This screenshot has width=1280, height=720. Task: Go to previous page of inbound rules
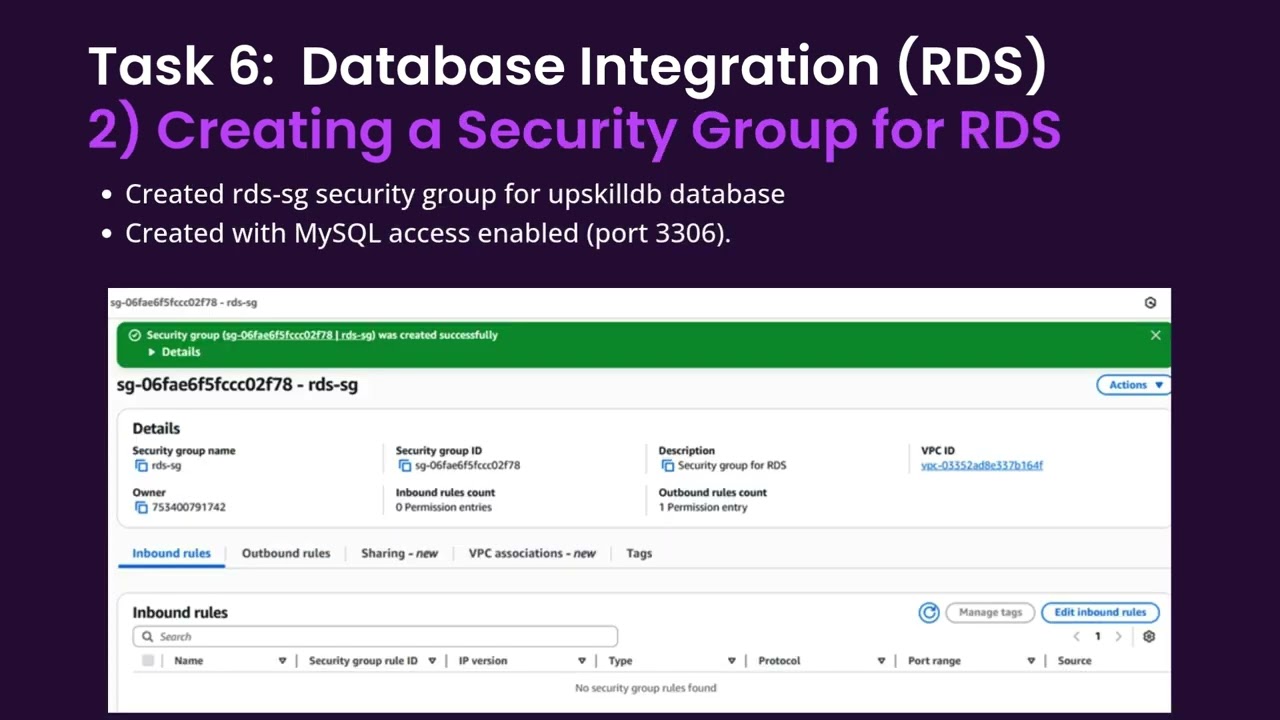(x=1077, y=636)
